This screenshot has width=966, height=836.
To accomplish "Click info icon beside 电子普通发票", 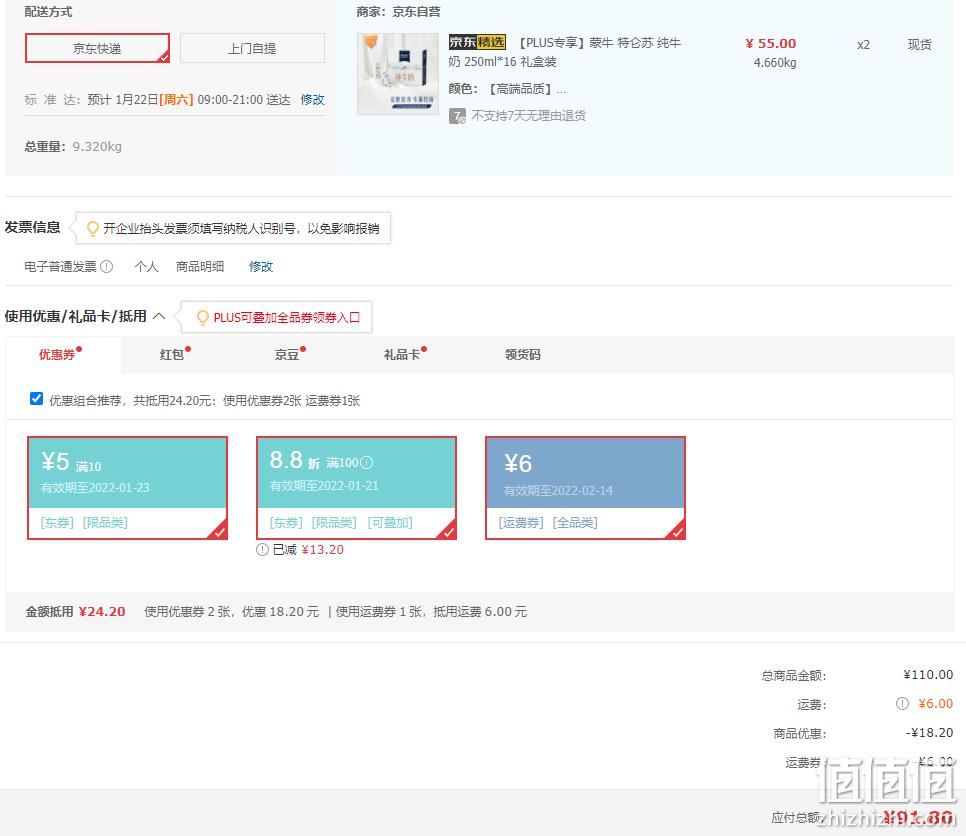I will [x=107, y=267].
